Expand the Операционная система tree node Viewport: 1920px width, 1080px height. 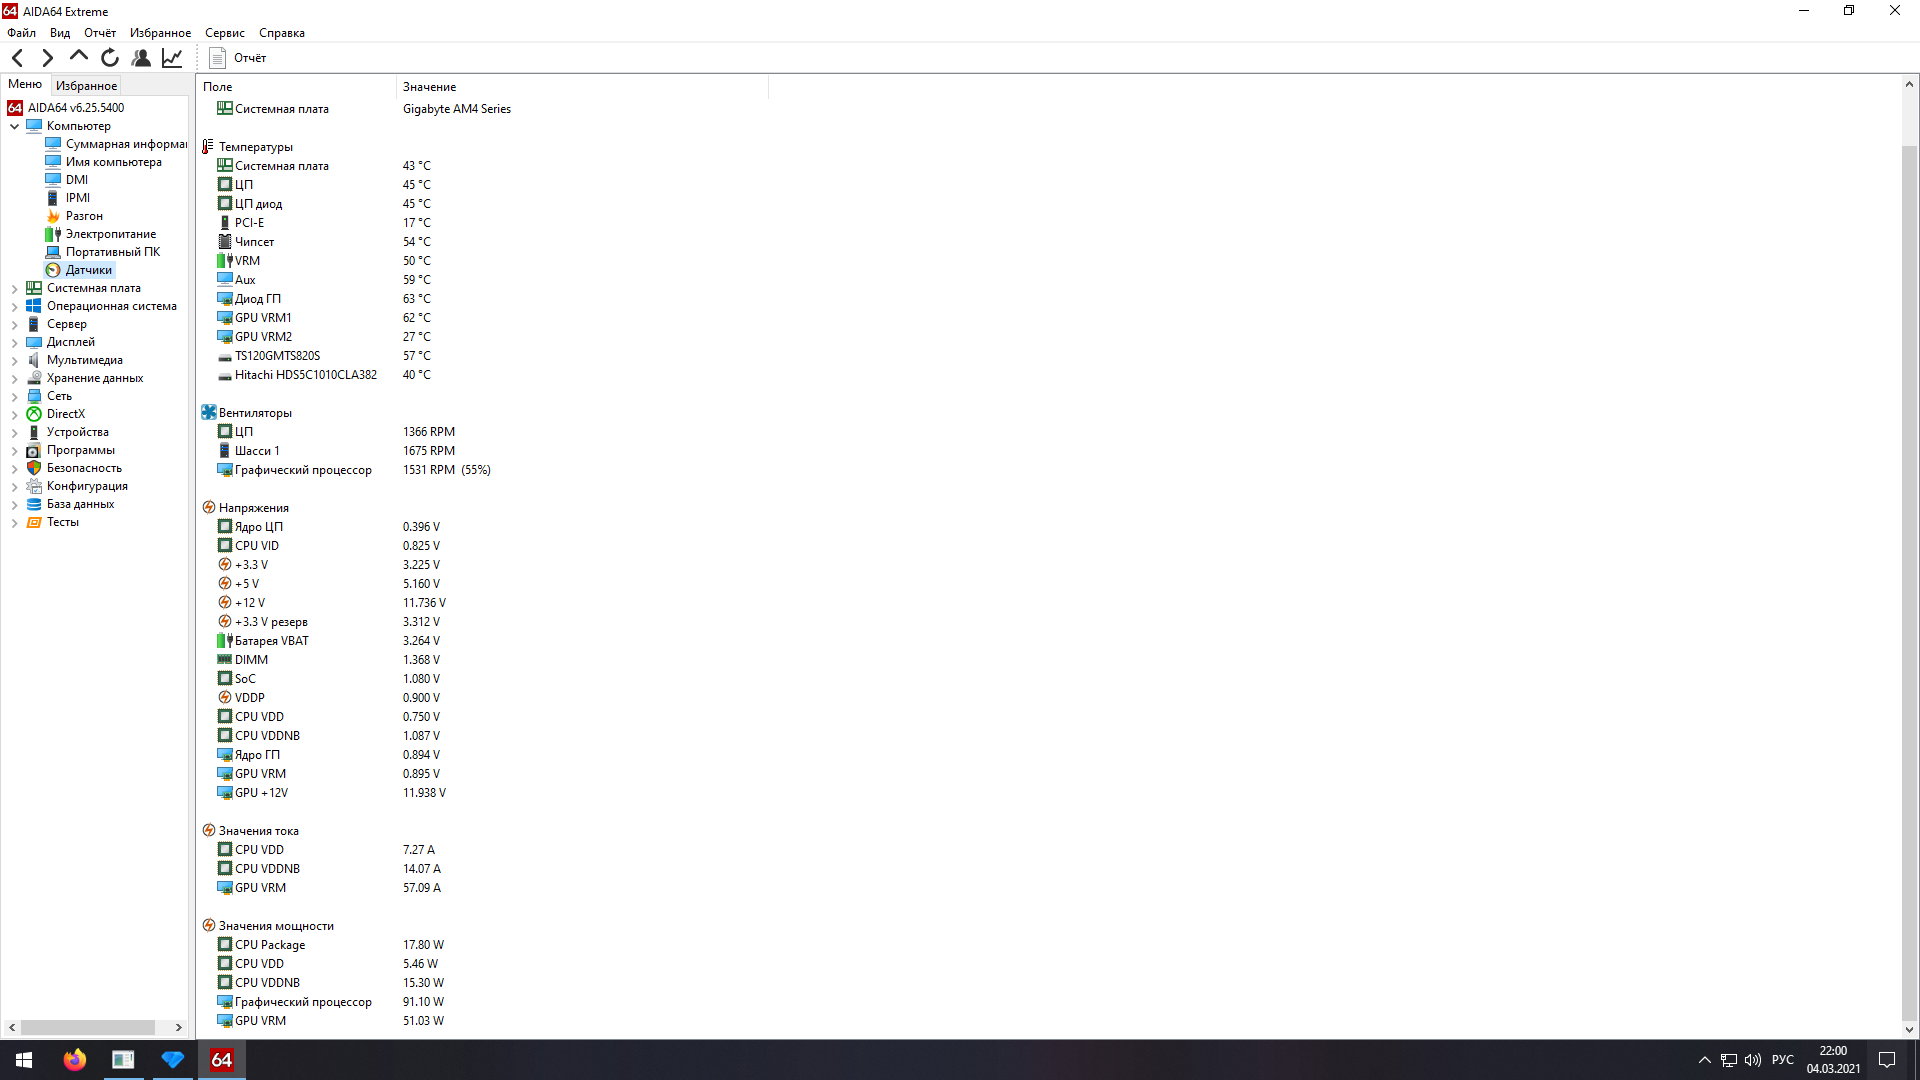(x=14, y=306)
